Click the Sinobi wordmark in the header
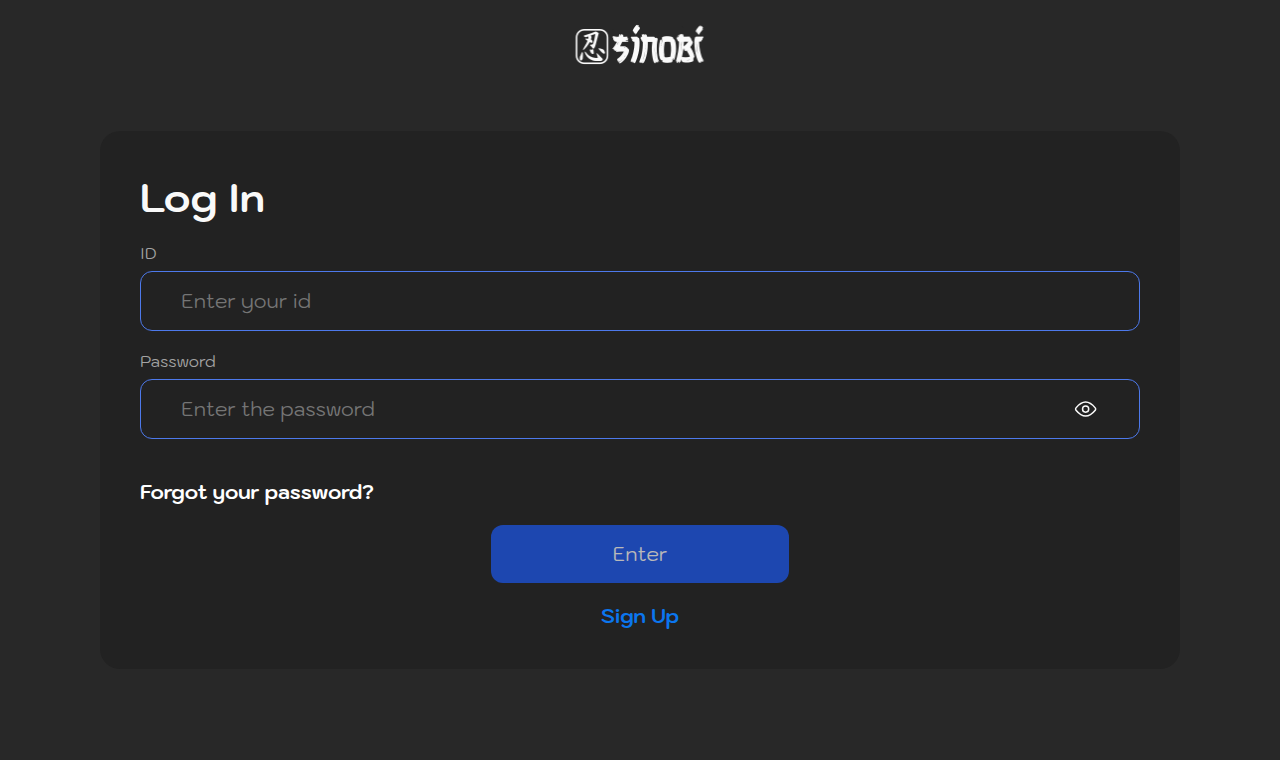 click(x=658, y=46)
